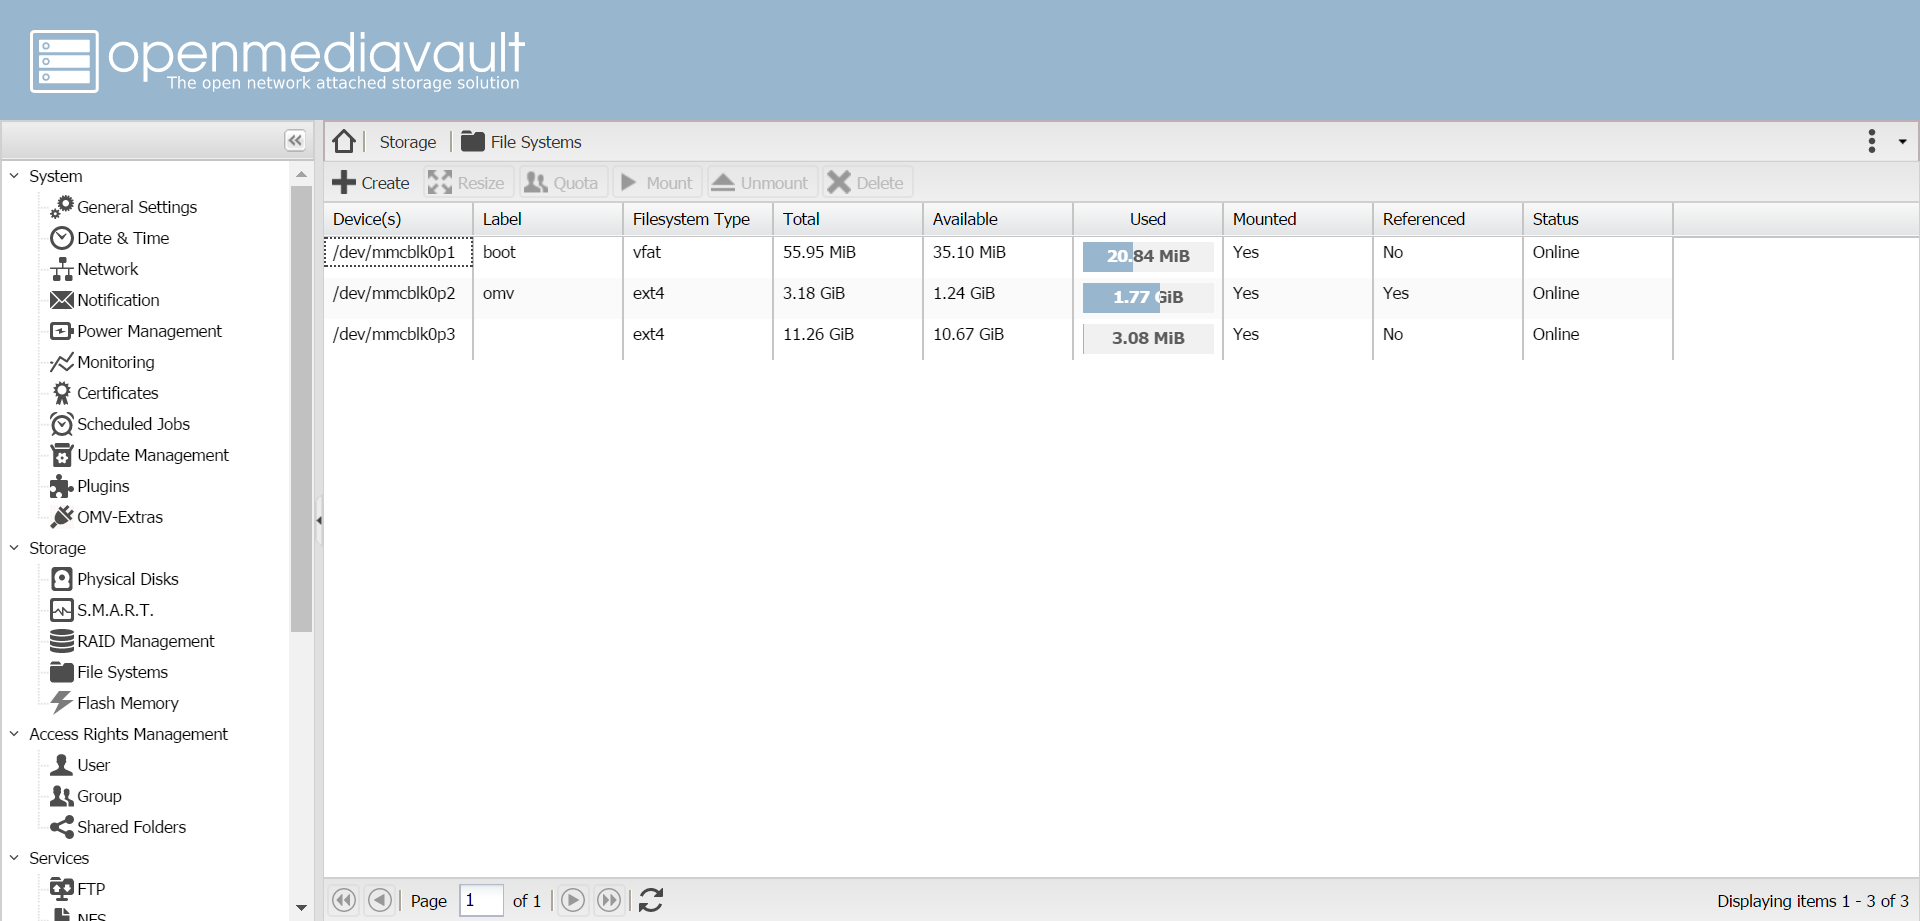The width and height of the screenshot is (1920, 921).
Task: Select the S.M.A.R.T. icon
Action: tap(62, 610)
